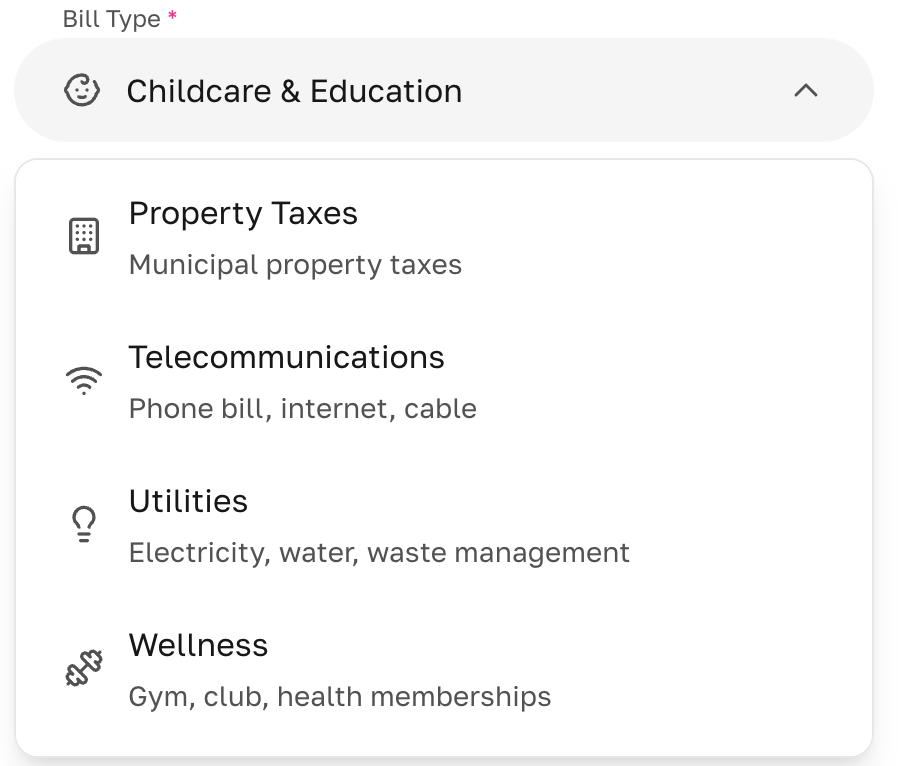The width and height of the screenshot is (898, 766).
Task: Choose the Utilities bill type
Action: pyautogui.click(x=444, y=526)
